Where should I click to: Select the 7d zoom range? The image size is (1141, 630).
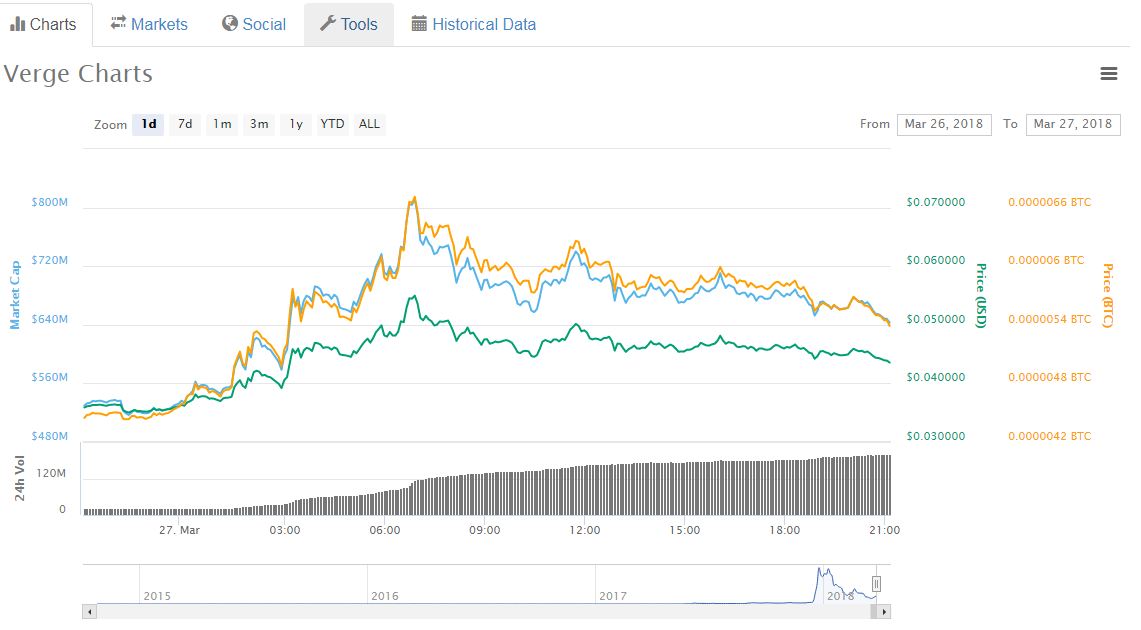[x=186, y=124]
